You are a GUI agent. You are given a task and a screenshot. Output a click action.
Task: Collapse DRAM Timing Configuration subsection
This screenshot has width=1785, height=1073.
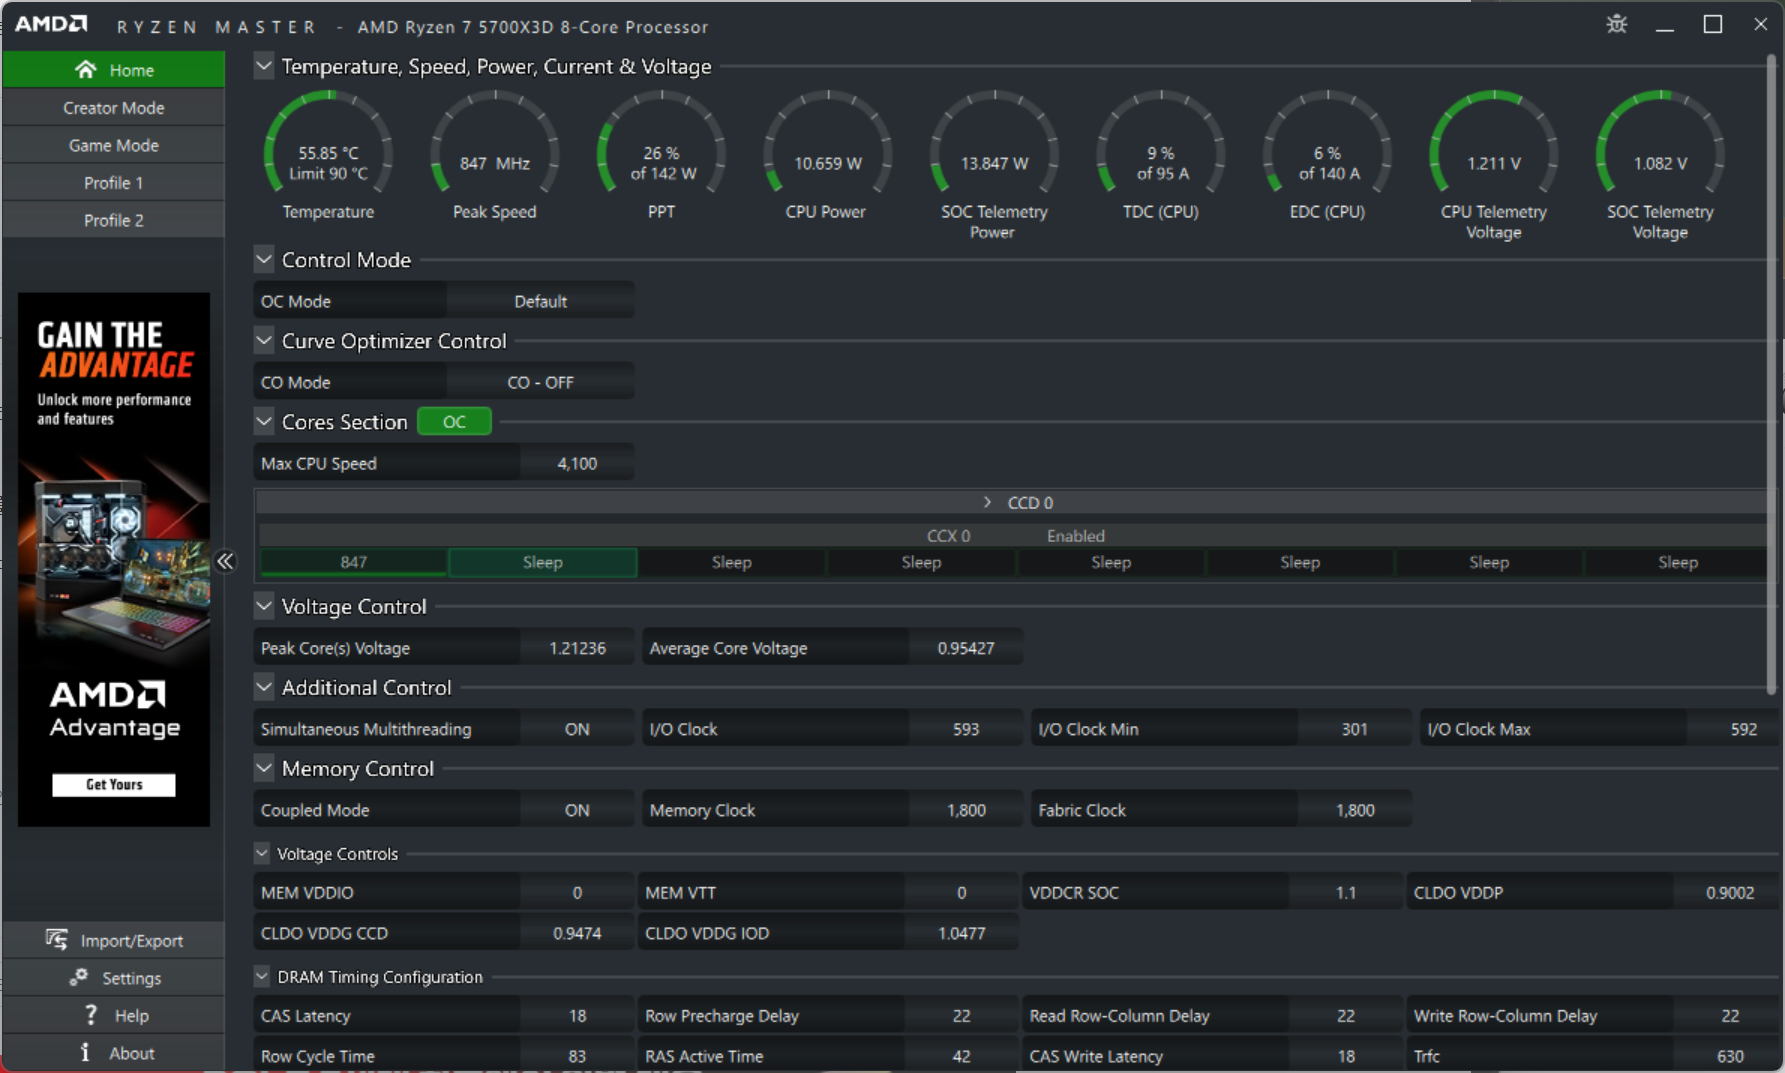[x=262, y=976]
